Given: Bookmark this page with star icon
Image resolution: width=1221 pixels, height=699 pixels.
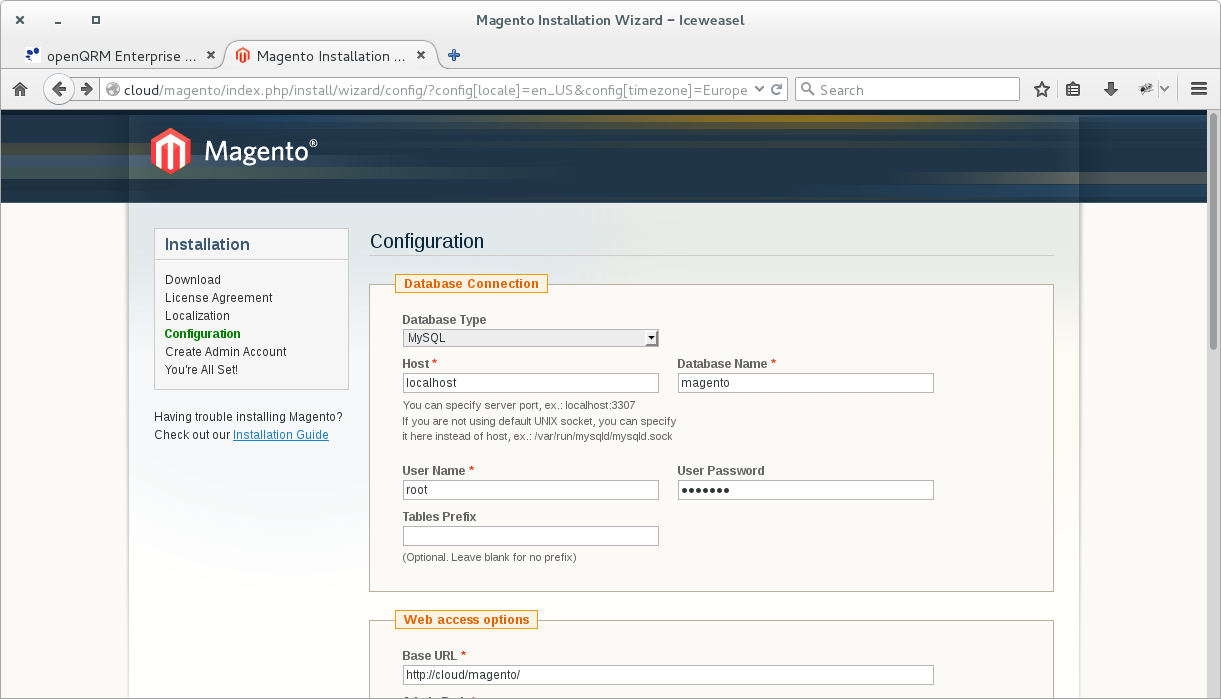Looking at the screenshot, I should click(1042, 89).
